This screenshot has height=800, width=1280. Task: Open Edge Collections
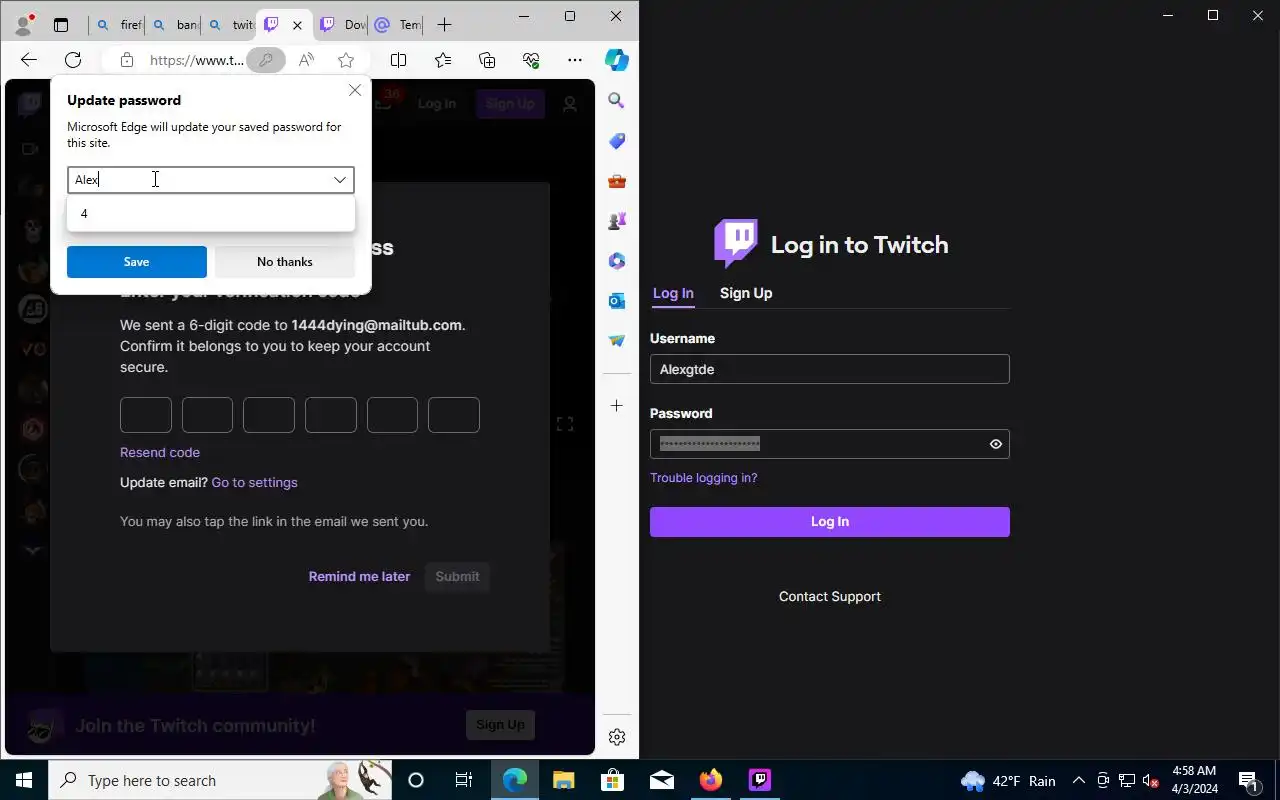click(487, 60)
